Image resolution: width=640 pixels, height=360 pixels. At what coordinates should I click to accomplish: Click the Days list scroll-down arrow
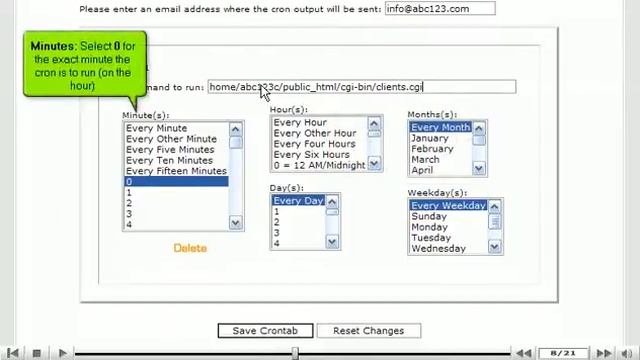click(x=332, y=242)
